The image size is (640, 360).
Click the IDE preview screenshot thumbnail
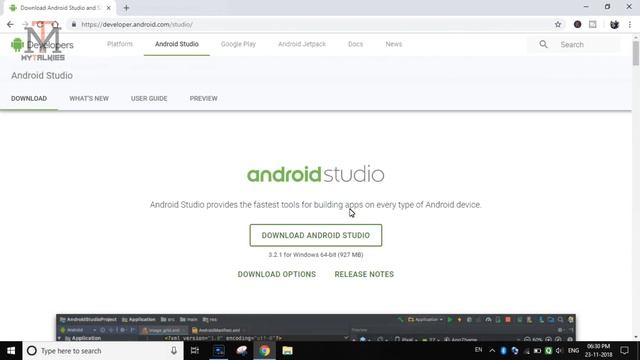[316, 327]
